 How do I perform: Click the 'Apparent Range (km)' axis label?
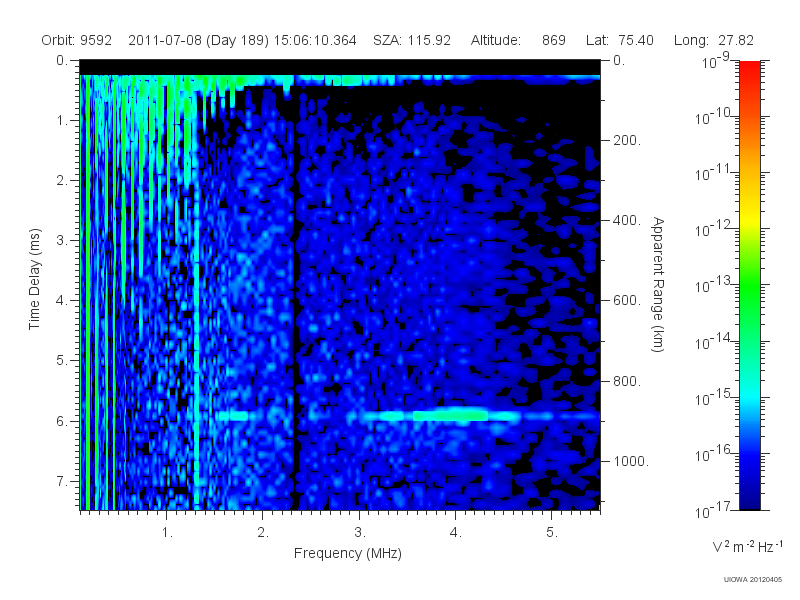point(658,284)
